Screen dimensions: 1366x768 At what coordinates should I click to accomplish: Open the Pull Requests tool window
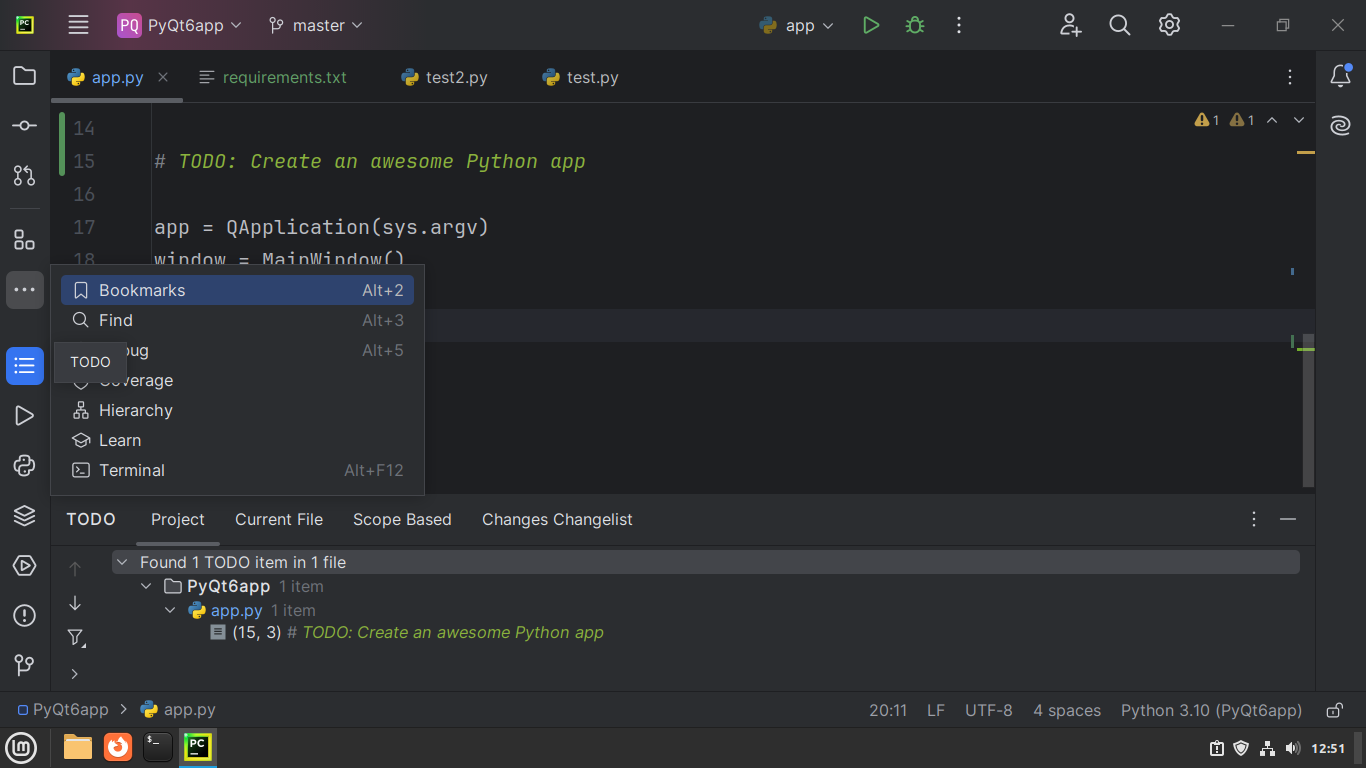24,176
